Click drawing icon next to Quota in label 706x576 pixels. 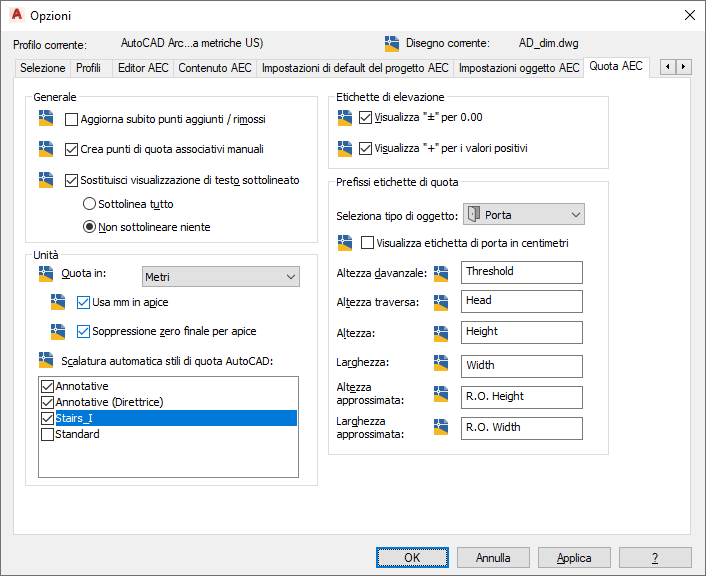tap(46, 274)
